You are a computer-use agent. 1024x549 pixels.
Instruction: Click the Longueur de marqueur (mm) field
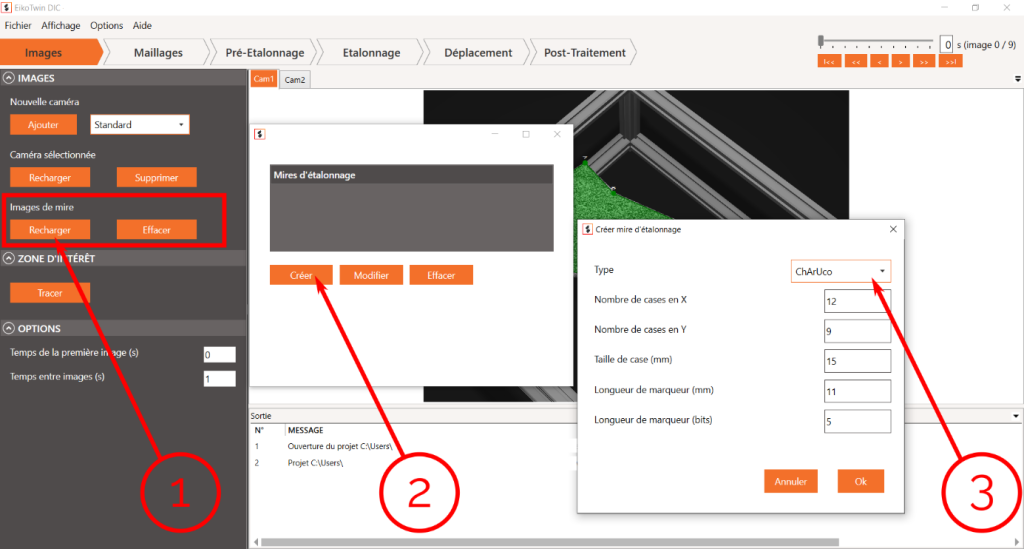click(857, 391)
